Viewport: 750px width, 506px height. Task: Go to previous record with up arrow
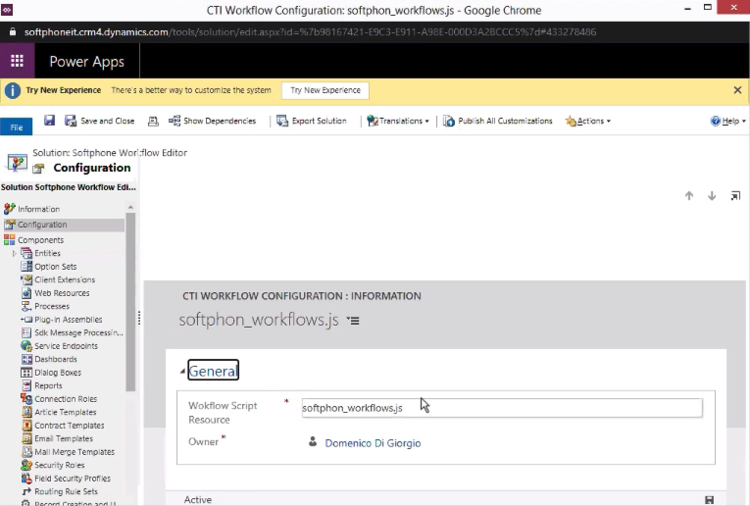tap(689, 196)
